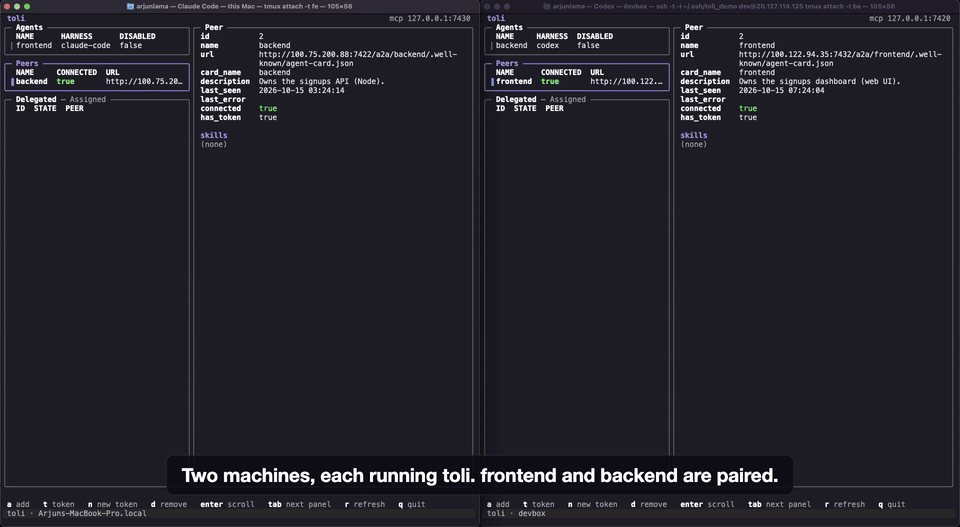Switch to the Assigned tab in the right devbox window
Screen dimensions: 960x527
coord(568,99)
